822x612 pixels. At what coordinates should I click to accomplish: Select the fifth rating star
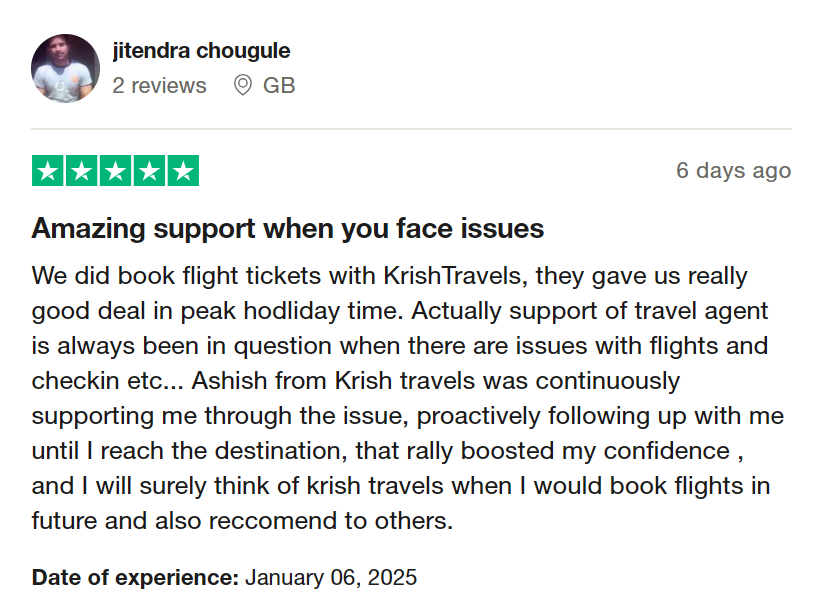[x=183, y=171]
